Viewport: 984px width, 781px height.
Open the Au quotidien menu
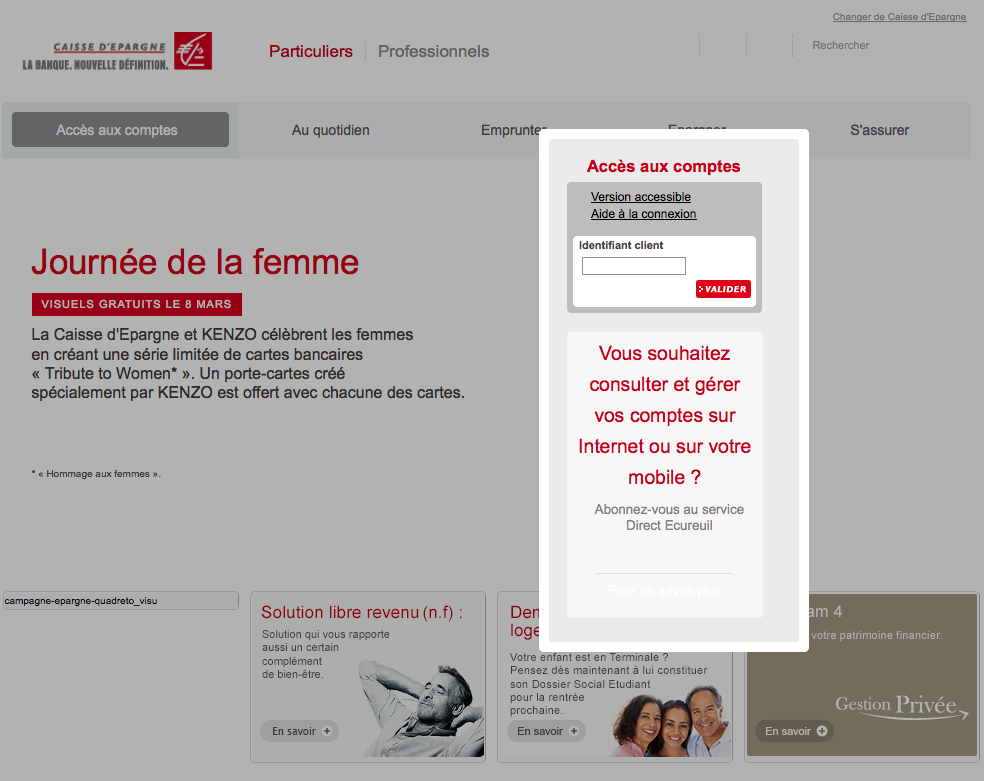point(331,130)
